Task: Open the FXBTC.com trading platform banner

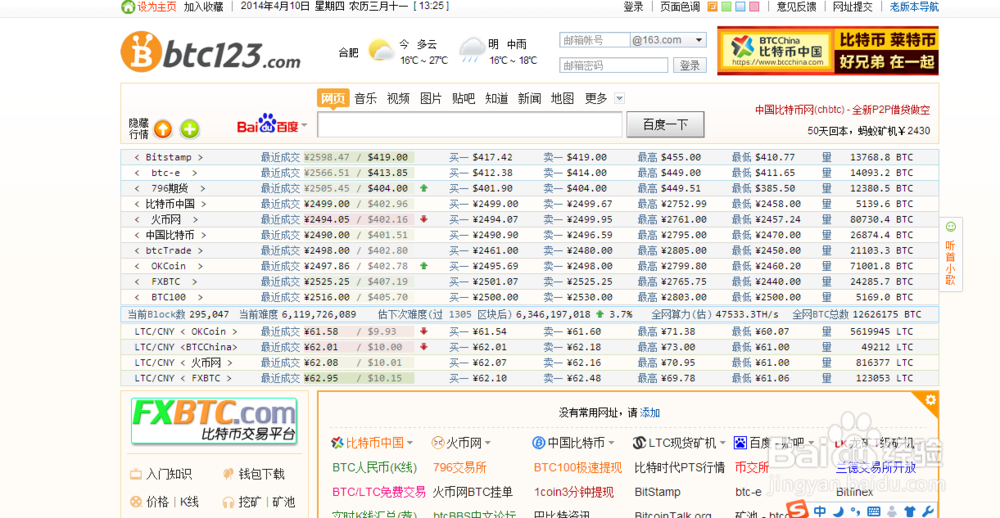Action: (214, 421)
